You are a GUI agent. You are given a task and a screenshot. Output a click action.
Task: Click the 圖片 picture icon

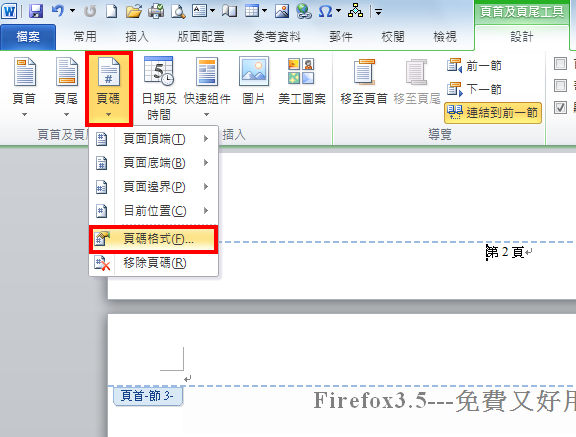point(254,81)
